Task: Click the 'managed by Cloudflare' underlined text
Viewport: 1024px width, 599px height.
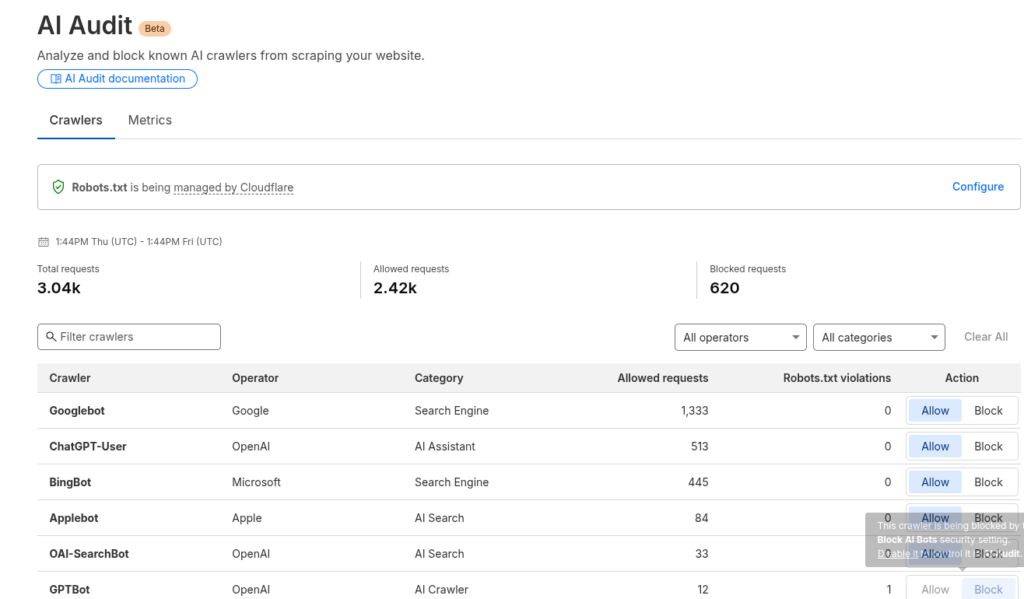Action: (233, 187)
